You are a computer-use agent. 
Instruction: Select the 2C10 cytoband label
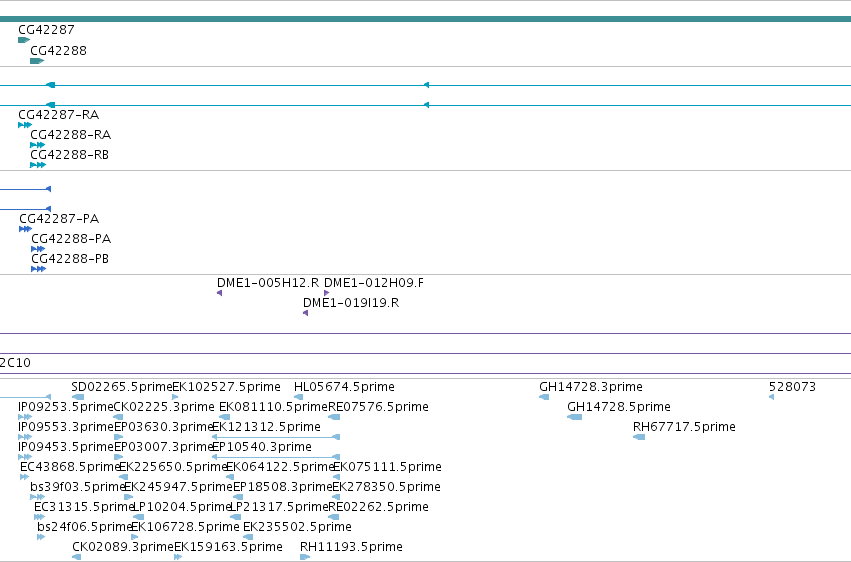tap(15, 363)
